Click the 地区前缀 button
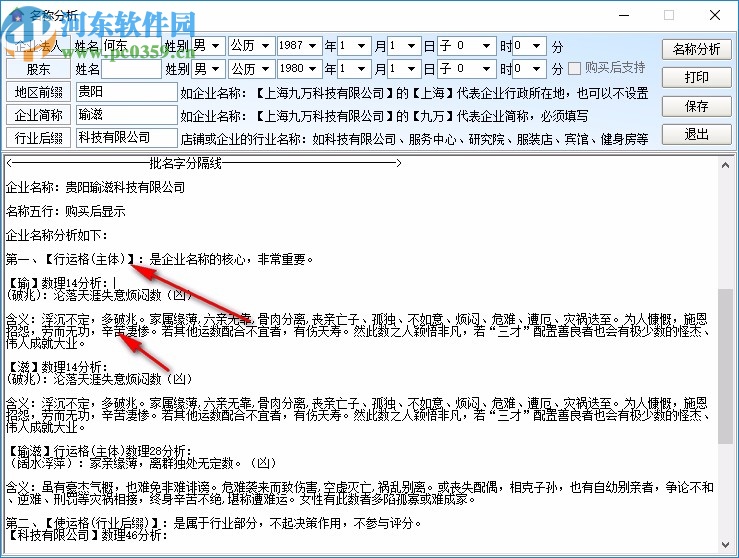Screen dimensions: 739x558 [x=39, y=92]
